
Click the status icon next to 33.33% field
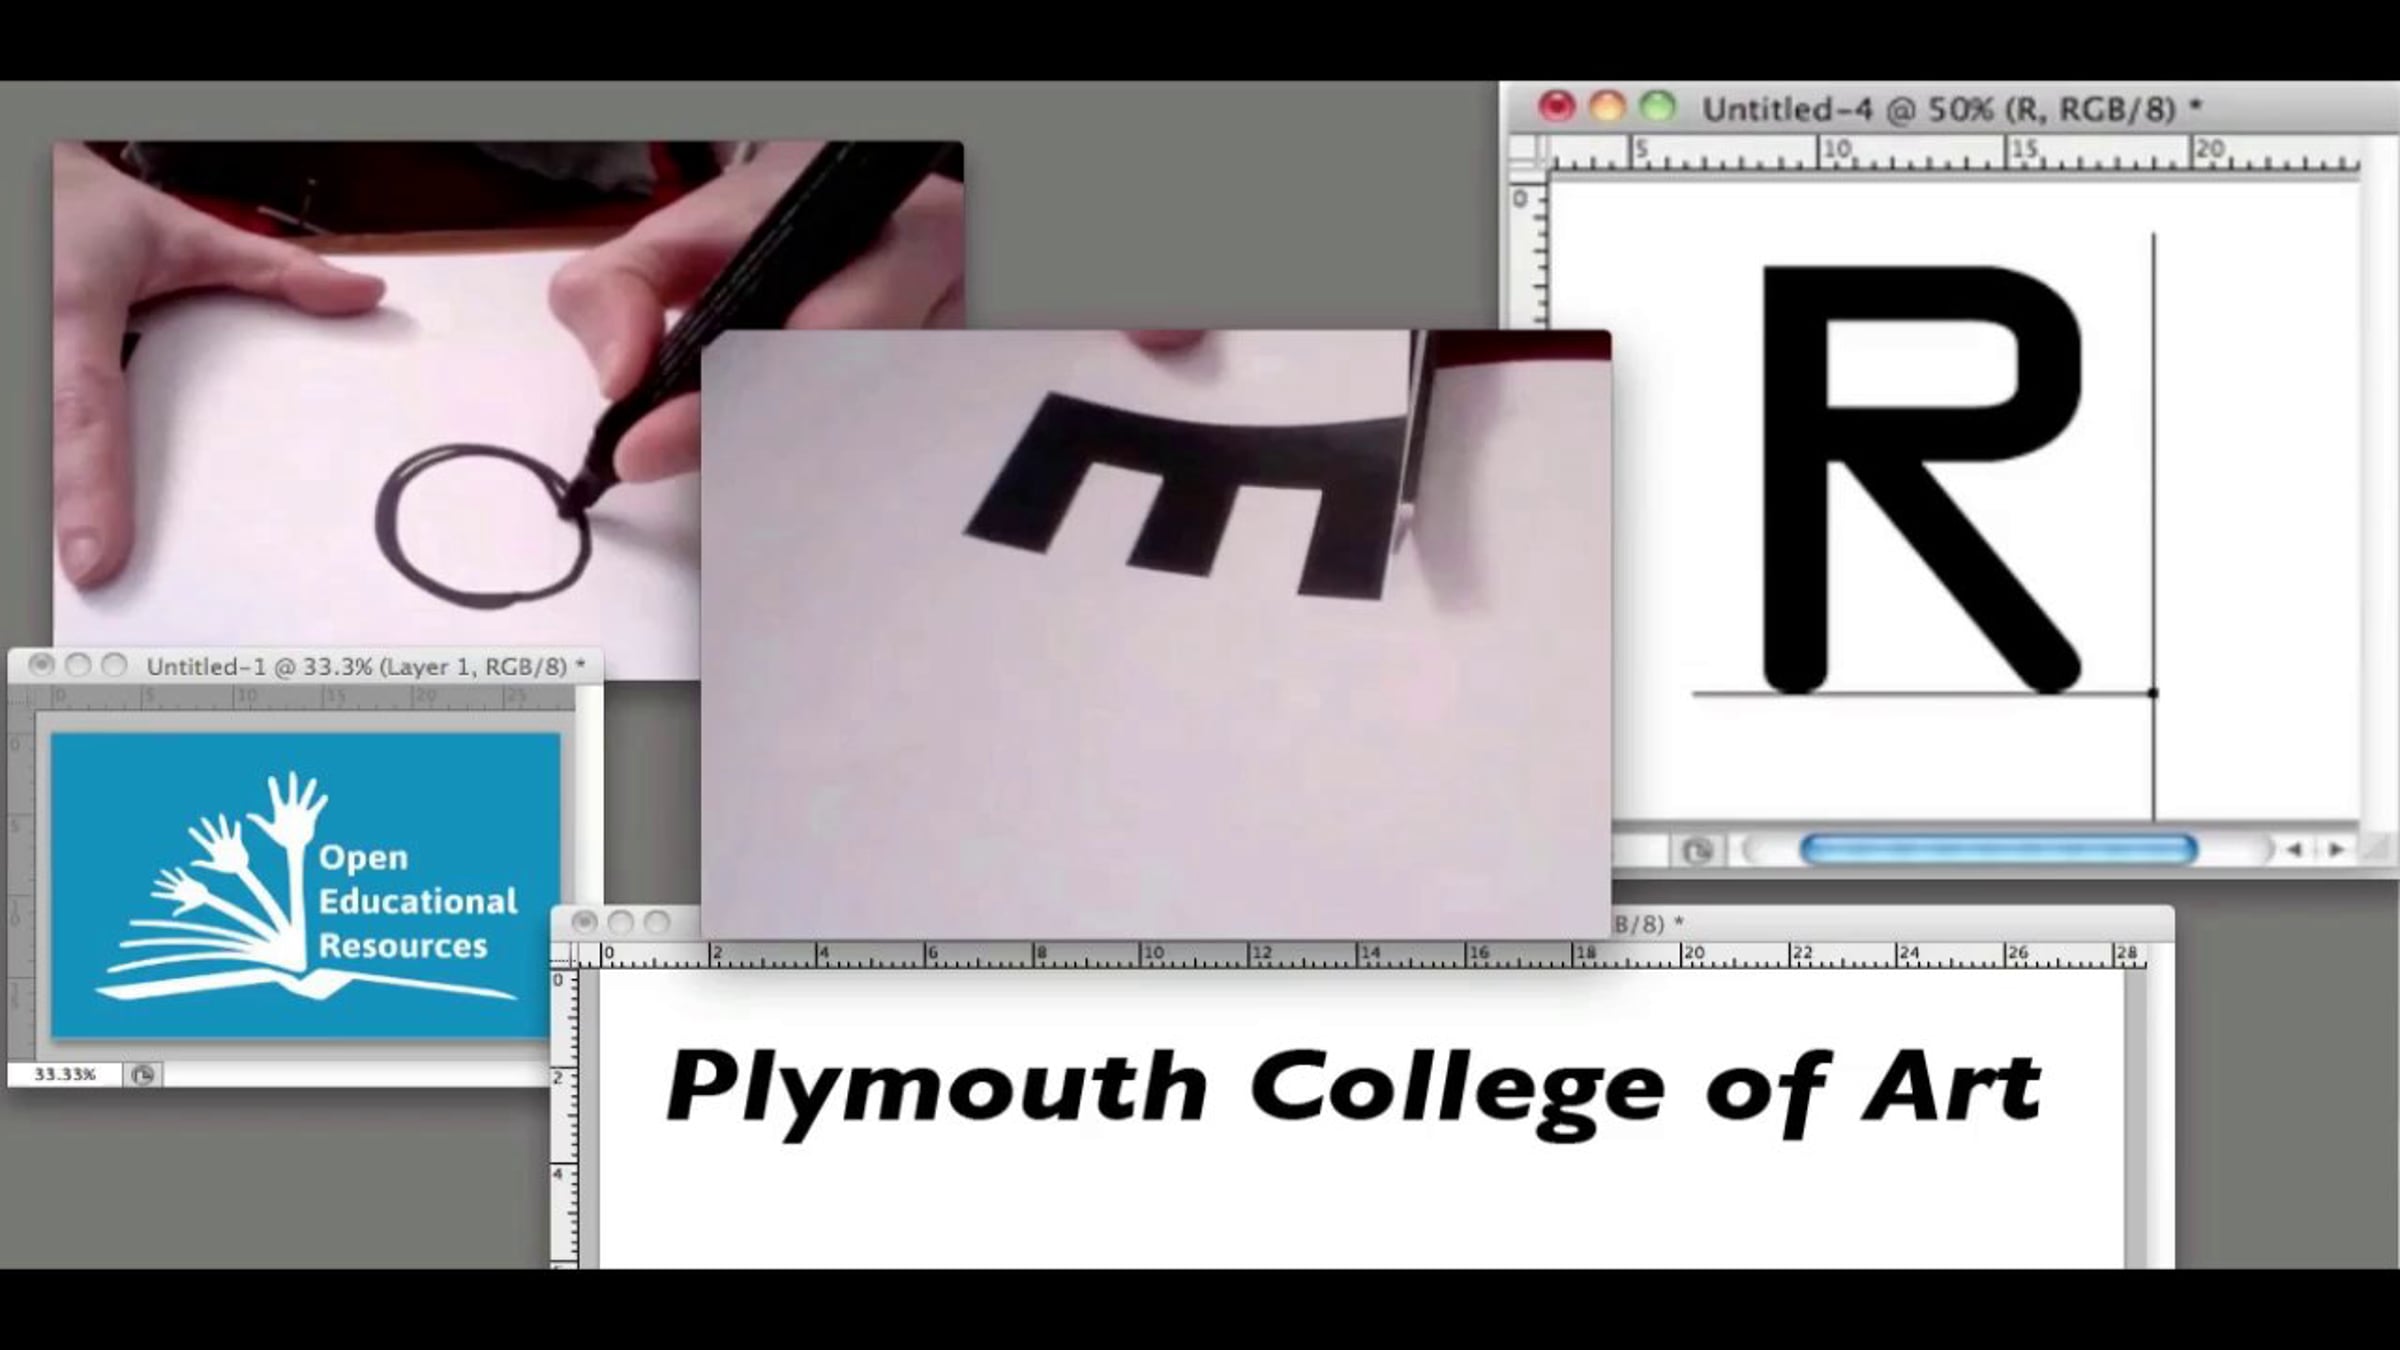click(143, 1075)
